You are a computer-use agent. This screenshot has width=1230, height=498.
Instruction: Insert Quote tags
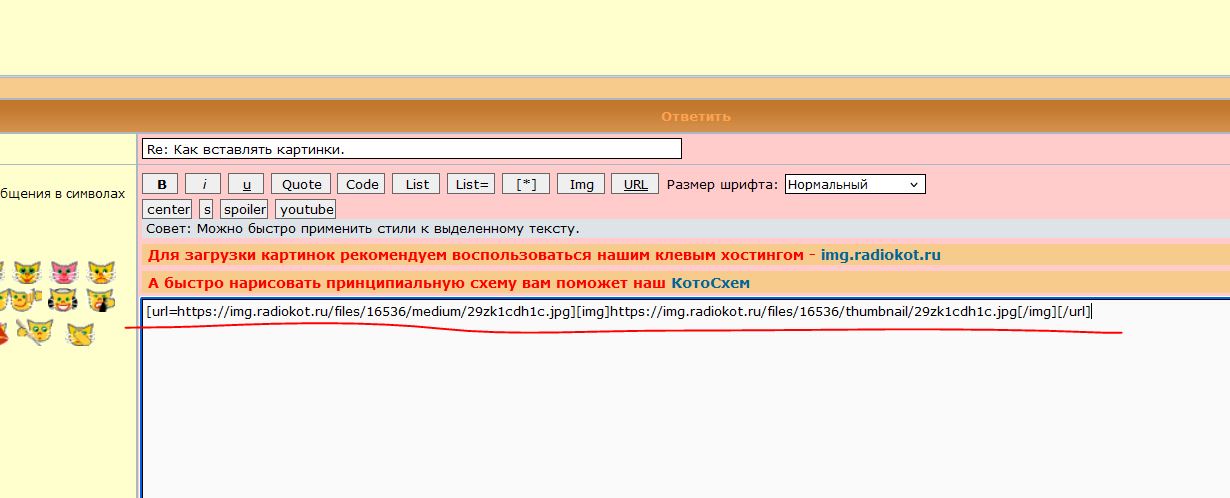(301, 184)
